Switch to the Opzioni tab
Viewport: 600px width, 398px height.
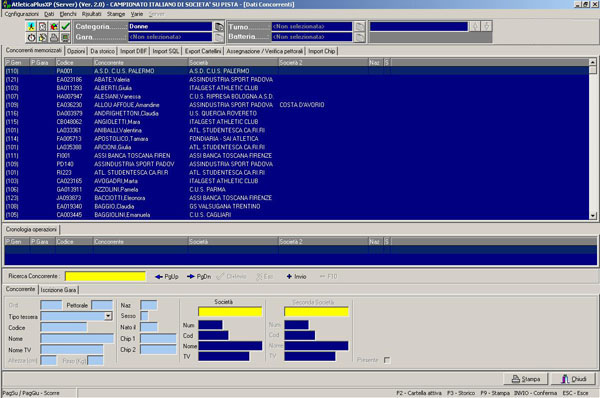click(76, 51)
